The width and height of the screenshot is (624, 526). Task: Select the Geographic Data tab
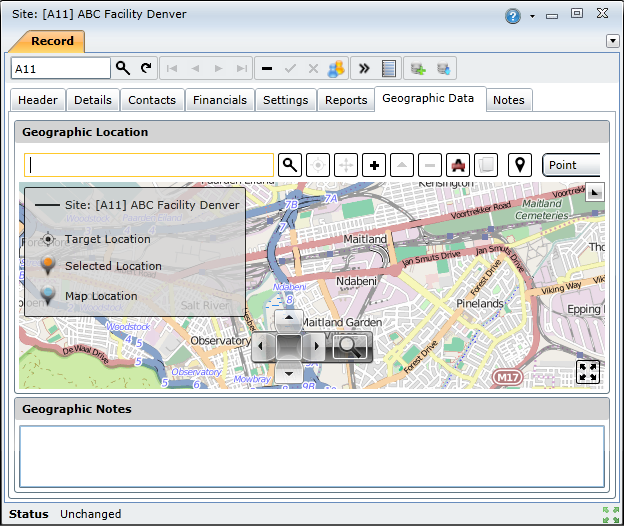[428, 98]
